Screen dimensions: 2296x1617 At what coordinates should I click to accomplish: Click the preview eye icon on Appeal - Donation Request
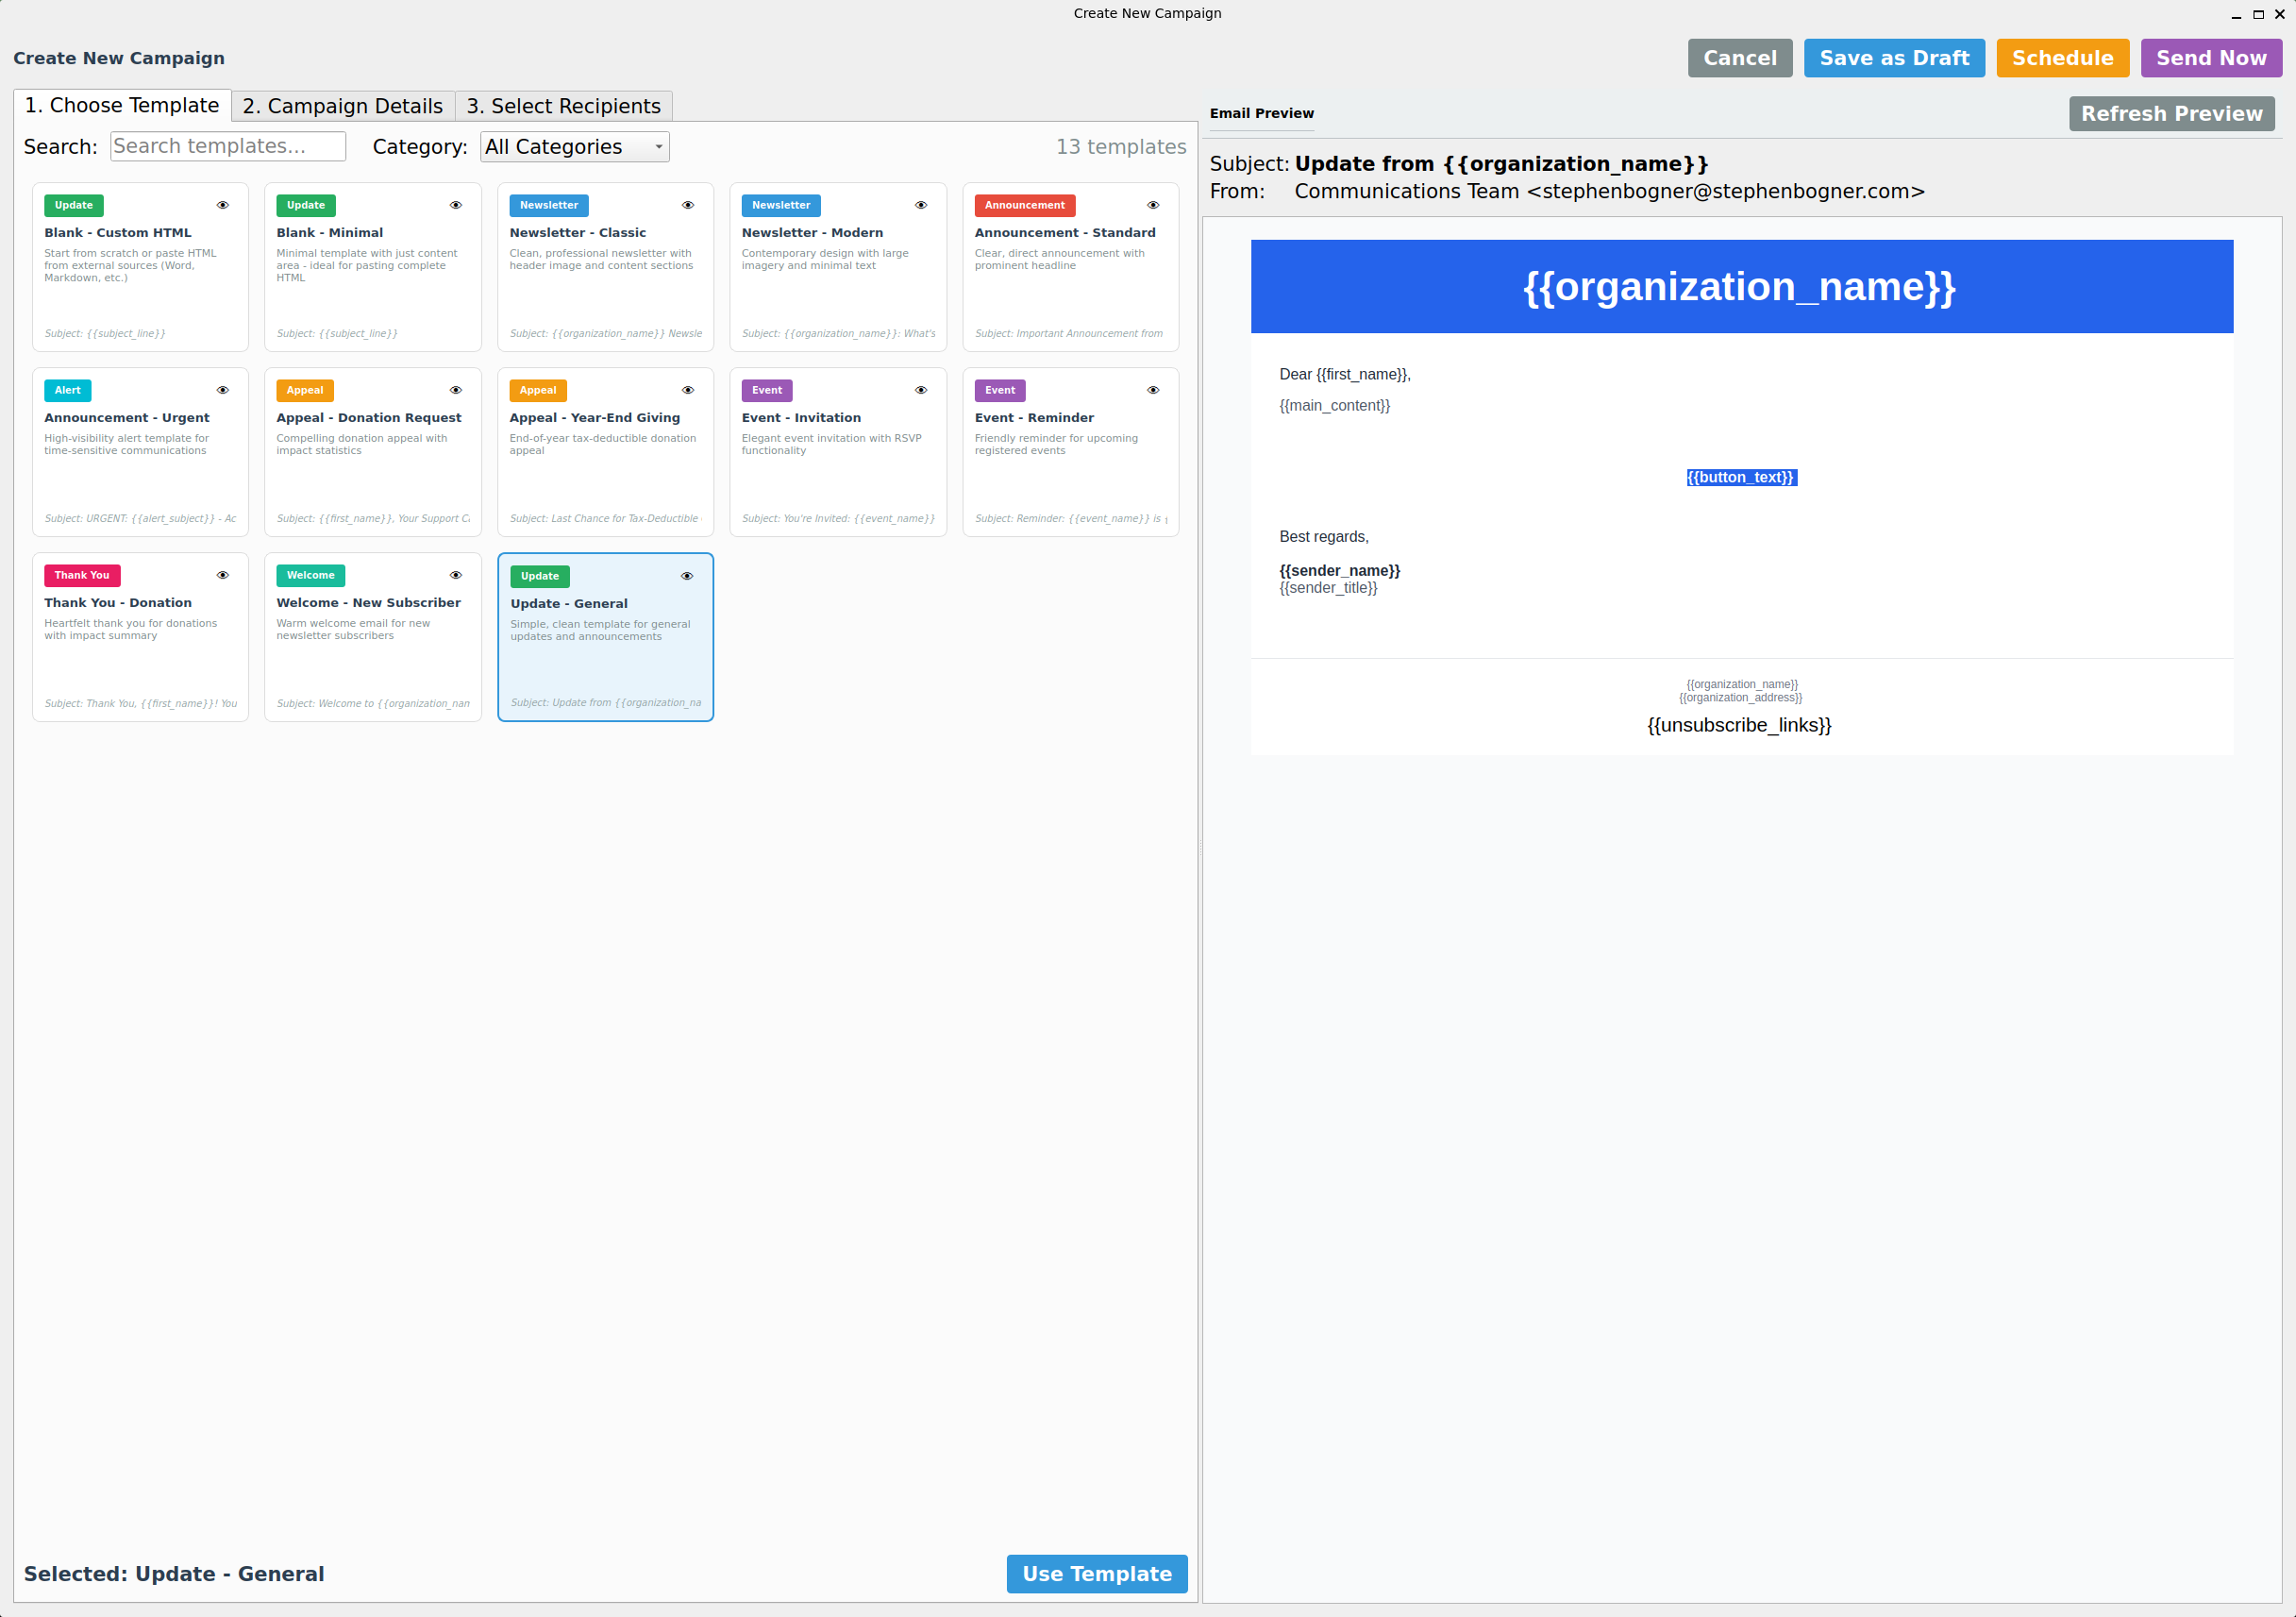[x=455, y=390]
